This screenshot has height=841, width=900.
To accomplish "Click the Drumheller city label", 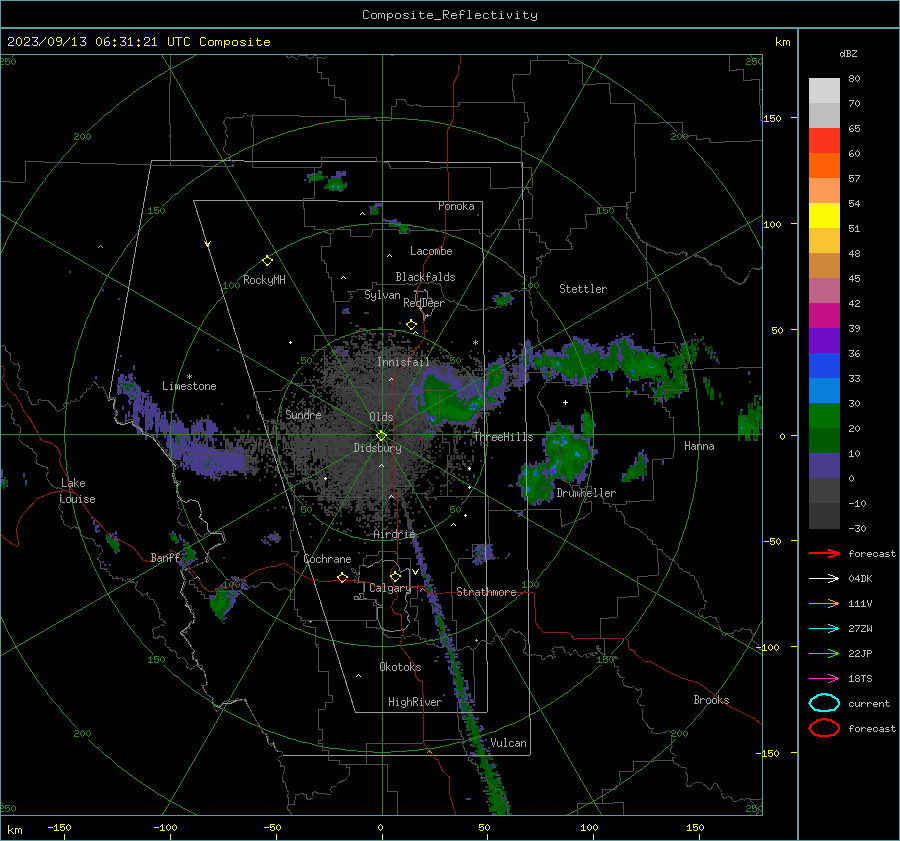I will point(586,493).
